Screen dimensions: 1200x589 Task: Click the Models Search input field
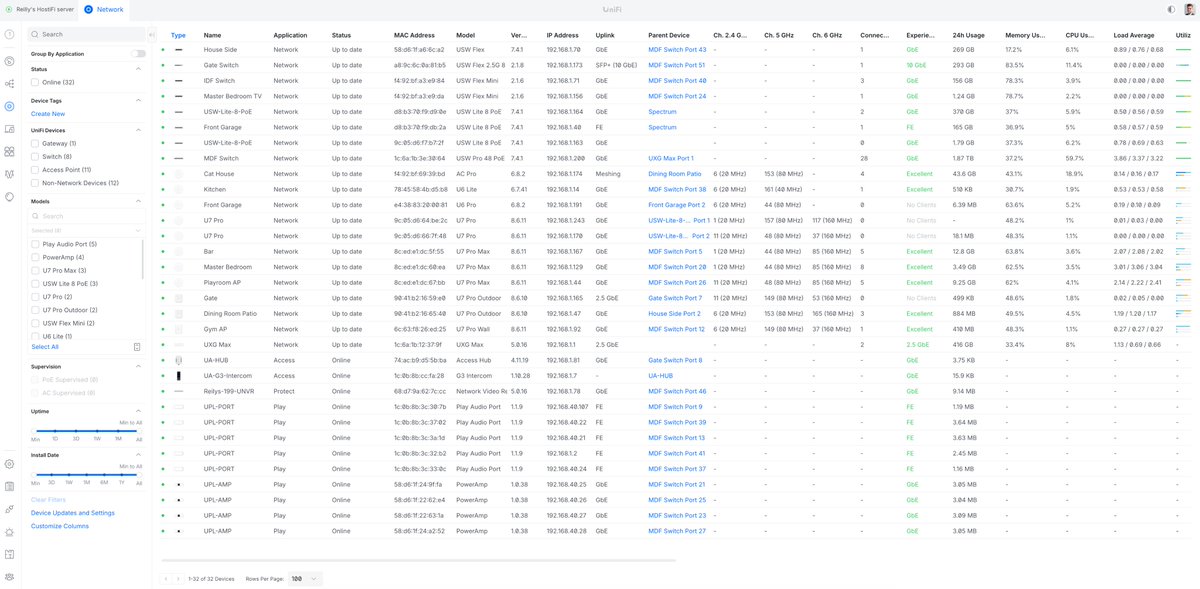click(87, 216)
